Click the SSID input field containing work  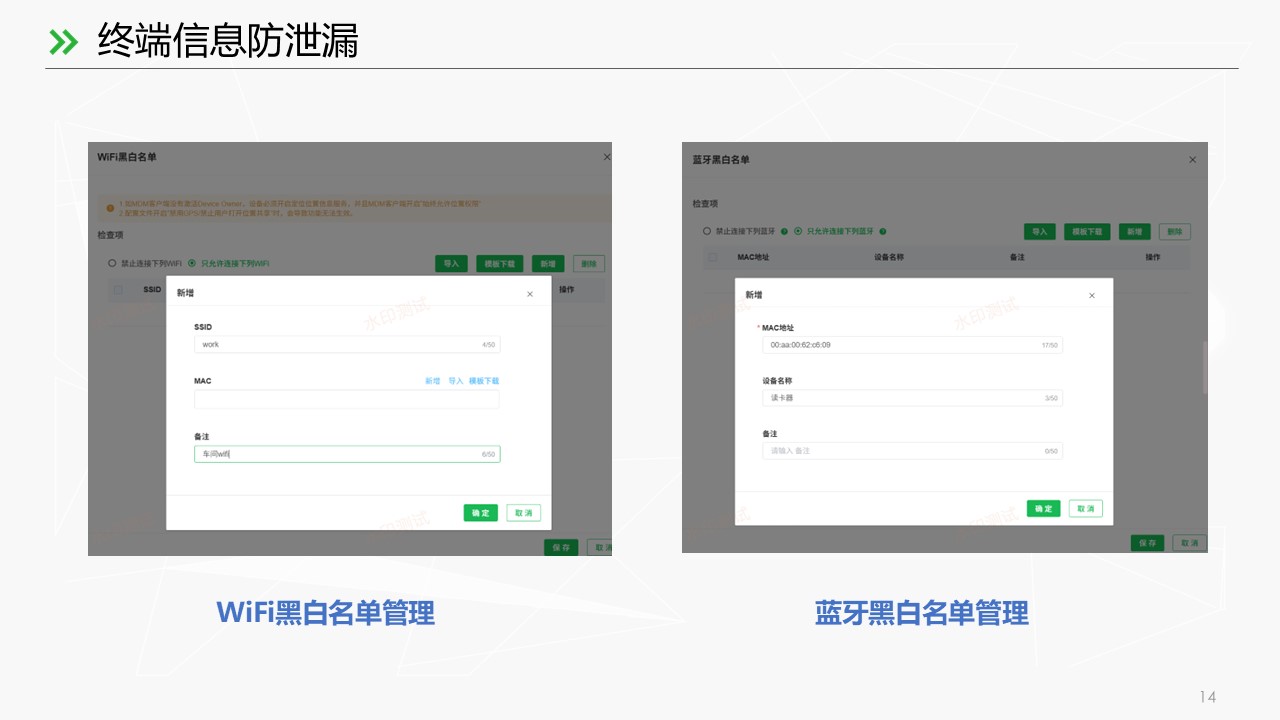coord(346,344)
